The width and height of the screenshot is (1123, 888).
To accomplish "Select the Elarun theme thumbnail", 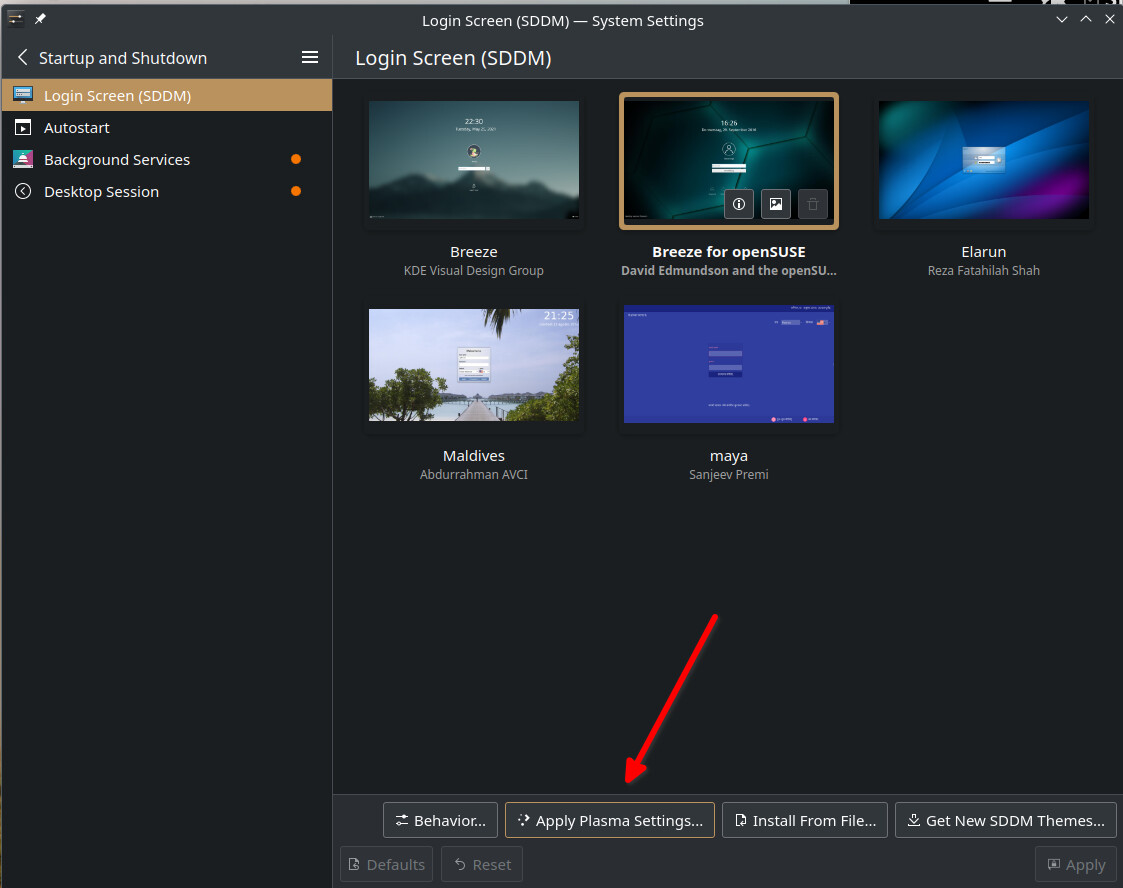I will click(983, 160).
